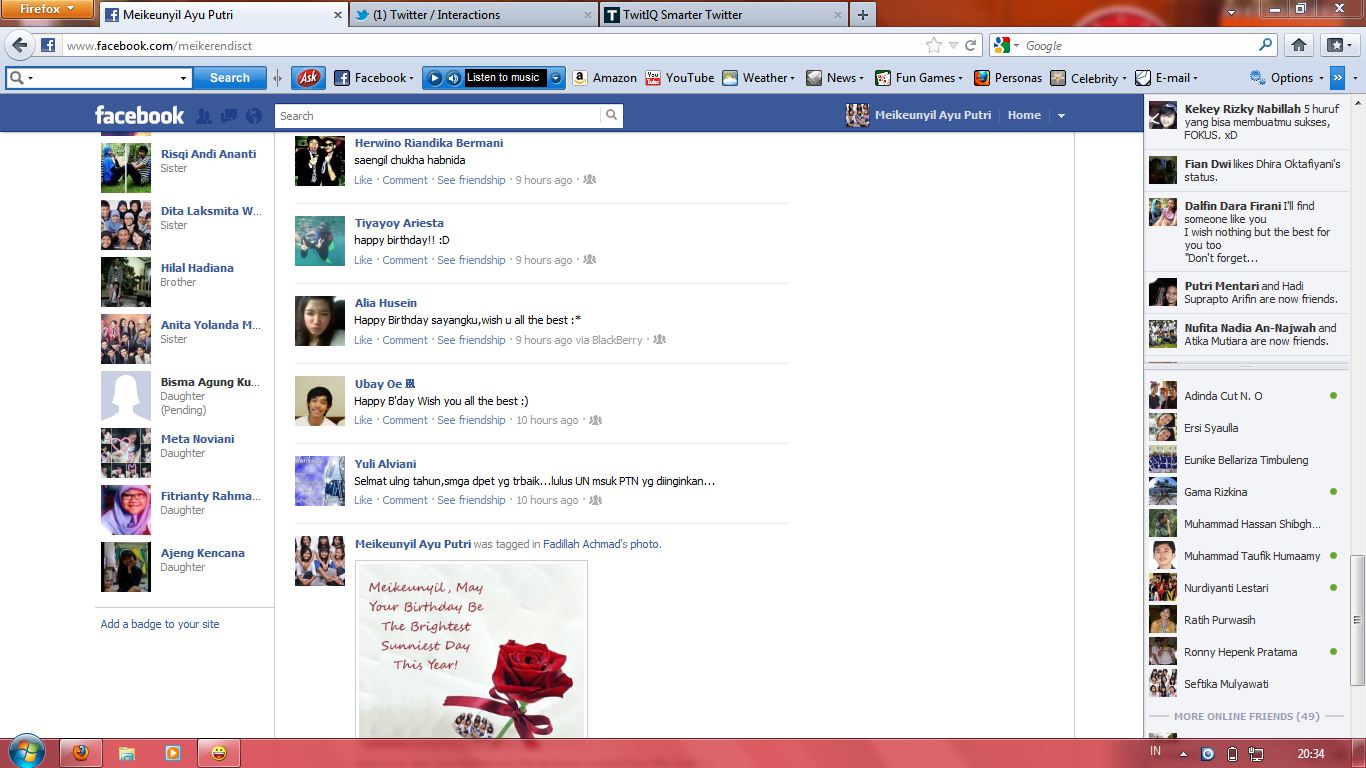Click Fitrianty Rahma's profile thumbnail

pos(126,510)
